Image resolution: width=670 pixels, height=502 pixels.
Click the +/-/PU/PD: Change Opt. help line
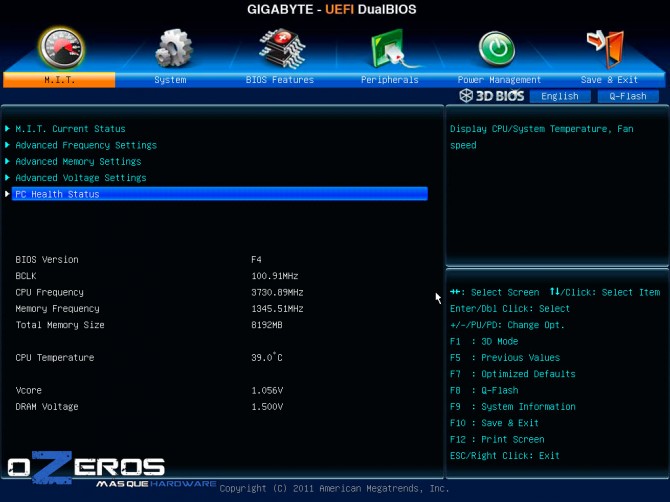pos(507,325)
